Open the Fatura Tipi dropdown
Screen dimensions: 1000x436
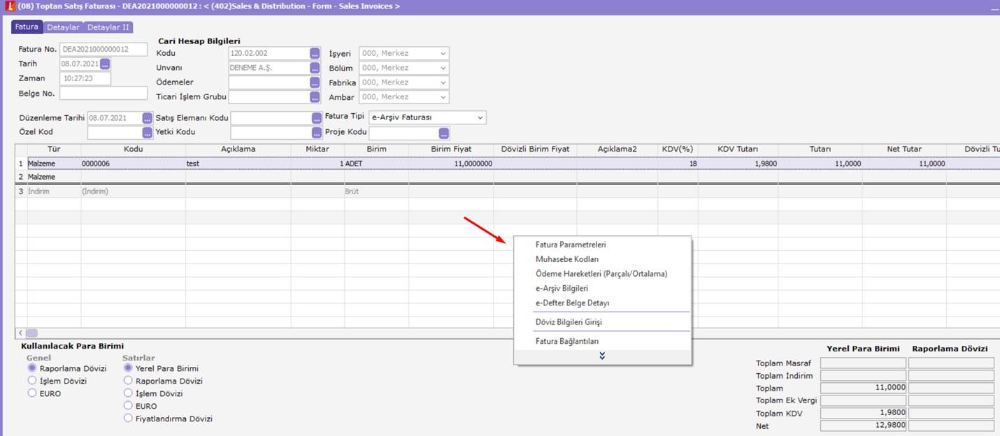pos(427,117)
